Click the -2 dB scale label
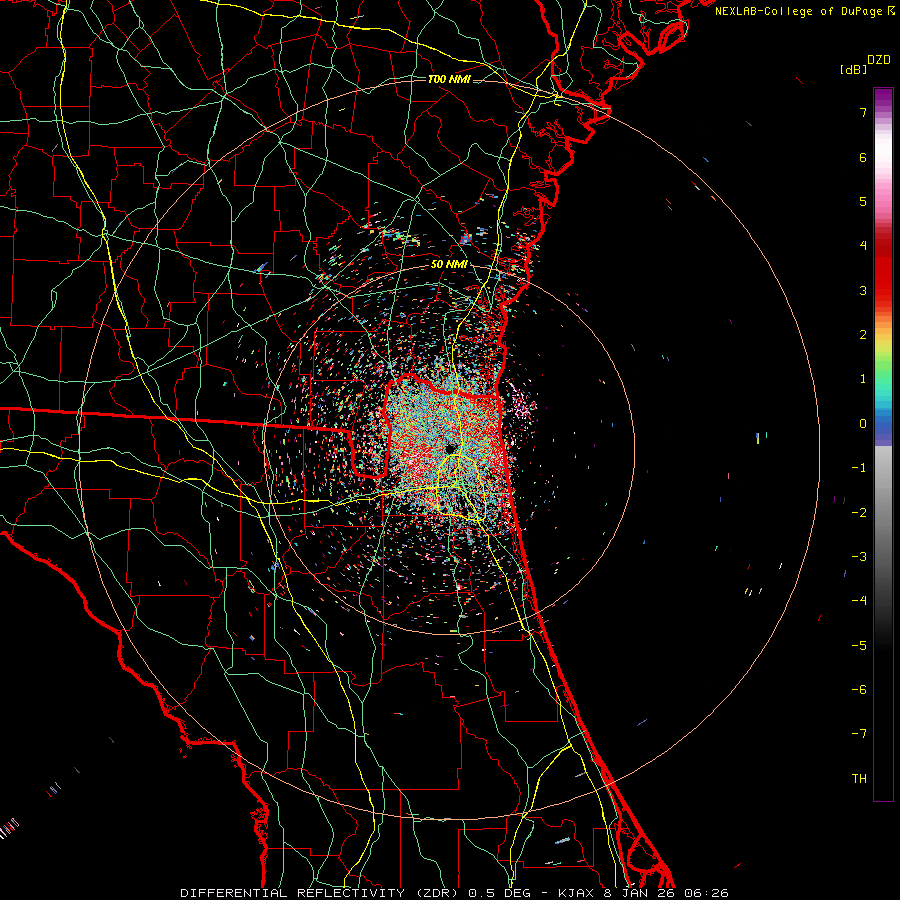The width and height of the screenshot is (900, 900). 859,513
